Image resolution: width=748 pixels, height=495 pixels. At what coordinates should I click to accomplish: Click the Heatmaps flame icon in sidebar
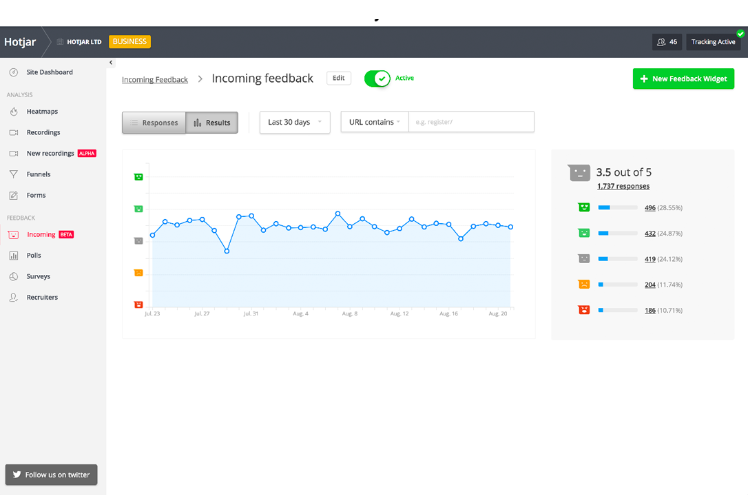[x=13, y=112]
